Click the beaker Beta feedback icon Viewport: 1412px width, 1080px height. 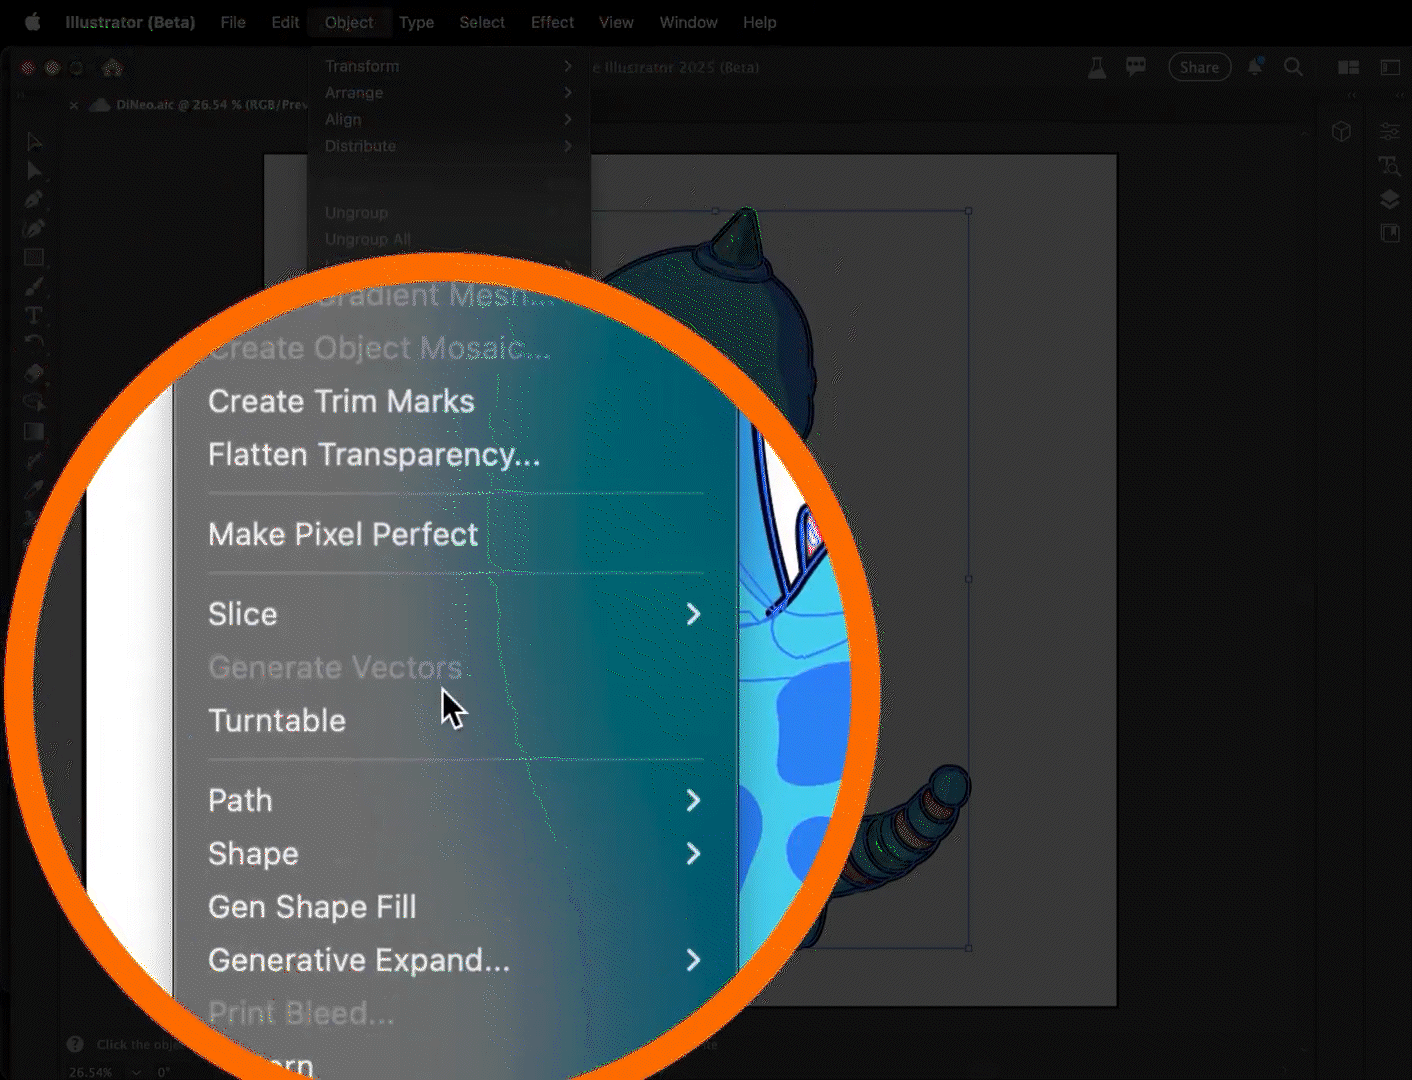[1097, 67]
